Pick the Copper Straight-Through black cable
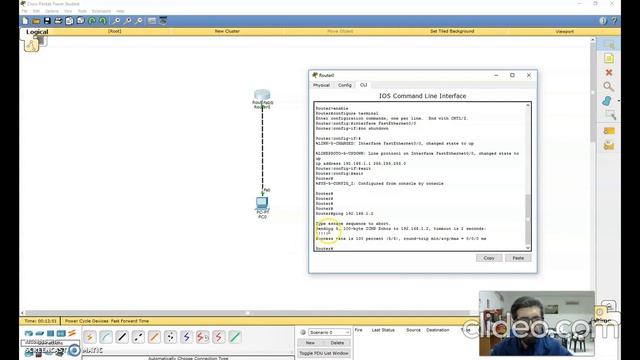This screenshot has height=360, width=640. [122, 337]
